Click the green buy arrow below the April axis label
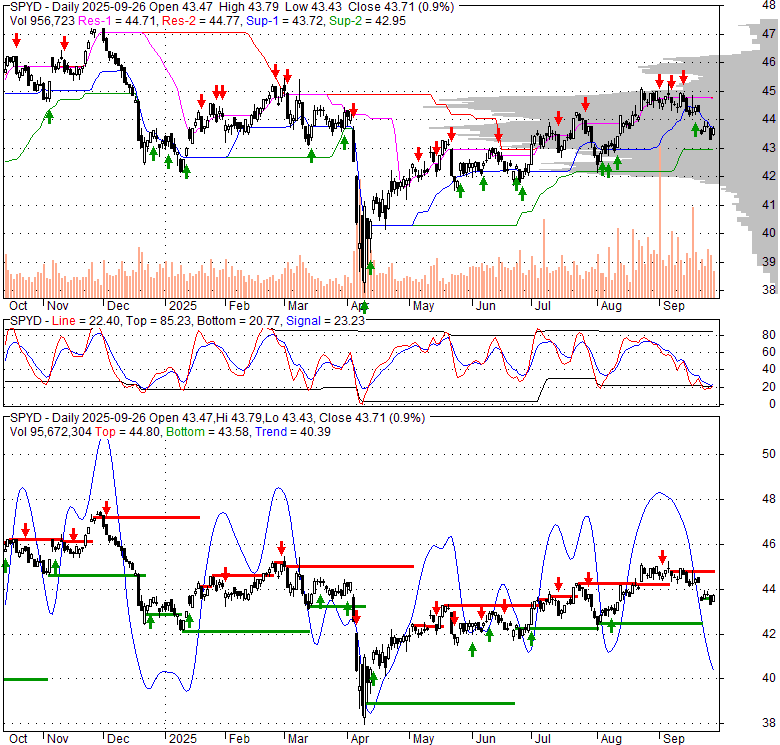780x745 pixels. point(365,307)
